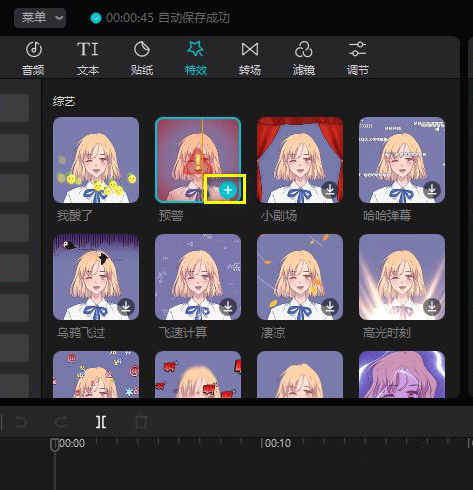Download the 小剧场 effect

coord(330,190)
